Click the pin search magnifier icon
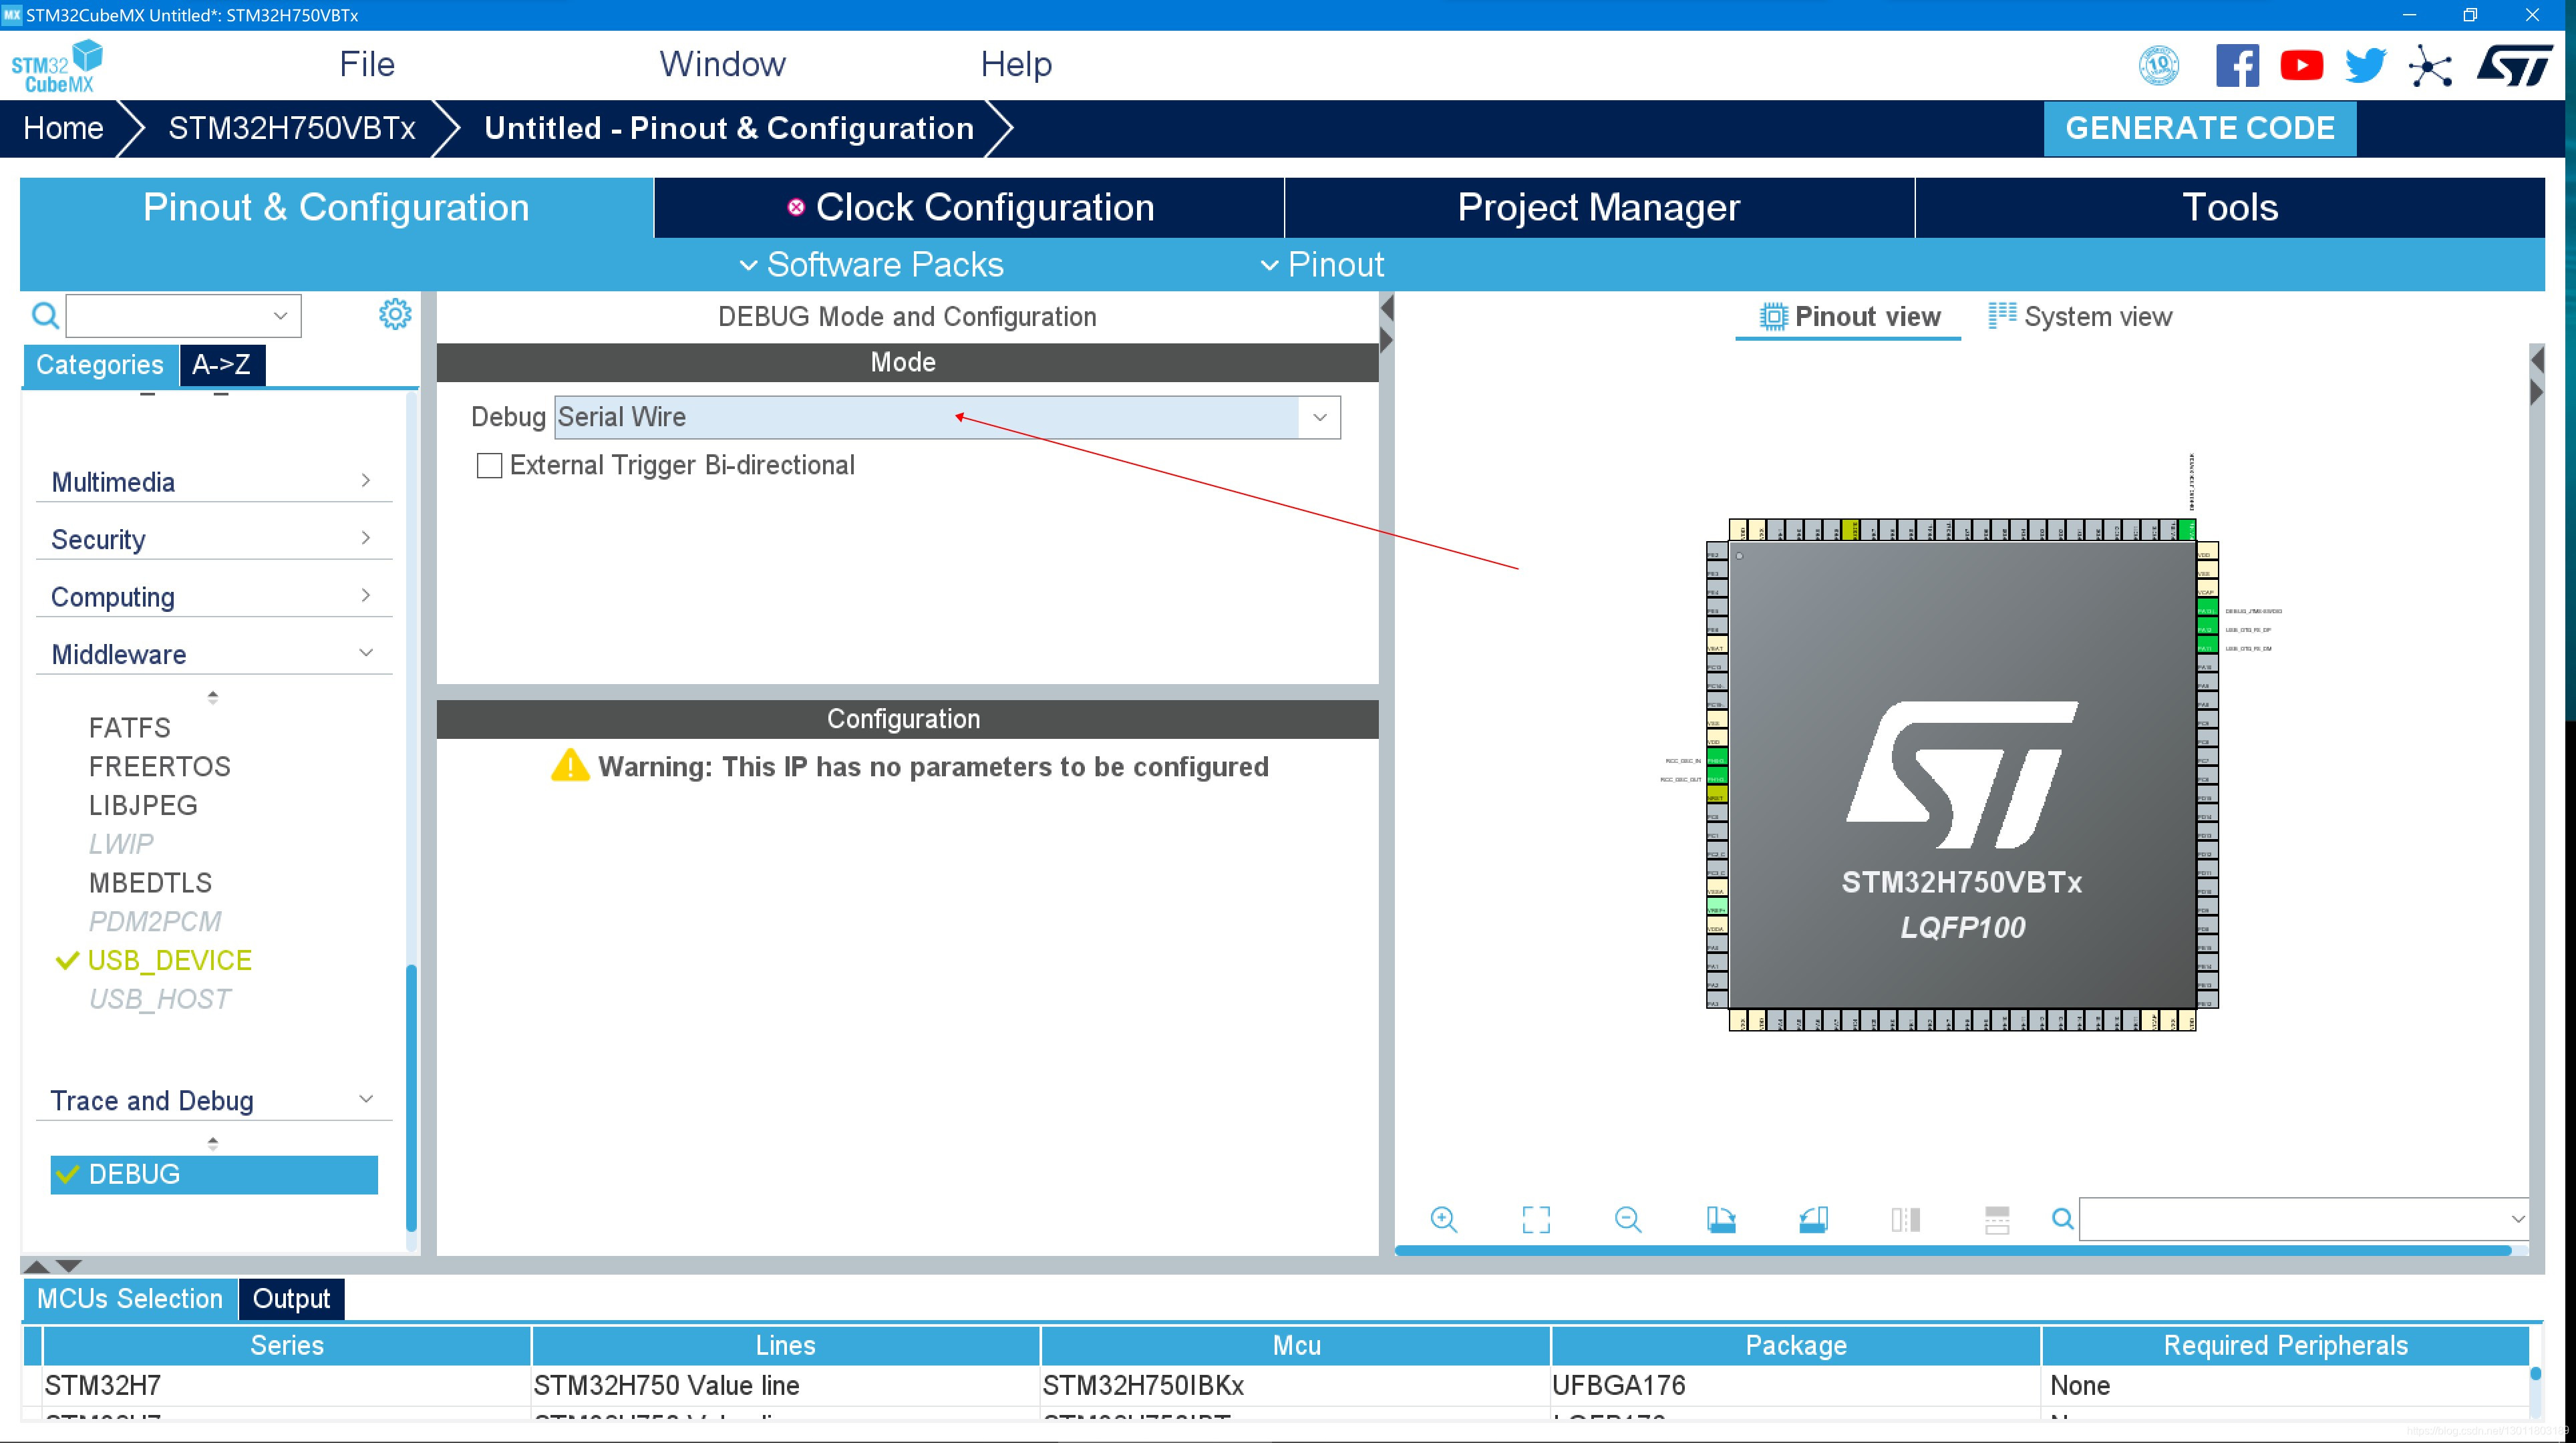The width and height of the screenshot is (2576, 1443). tap(2062, 1219)
